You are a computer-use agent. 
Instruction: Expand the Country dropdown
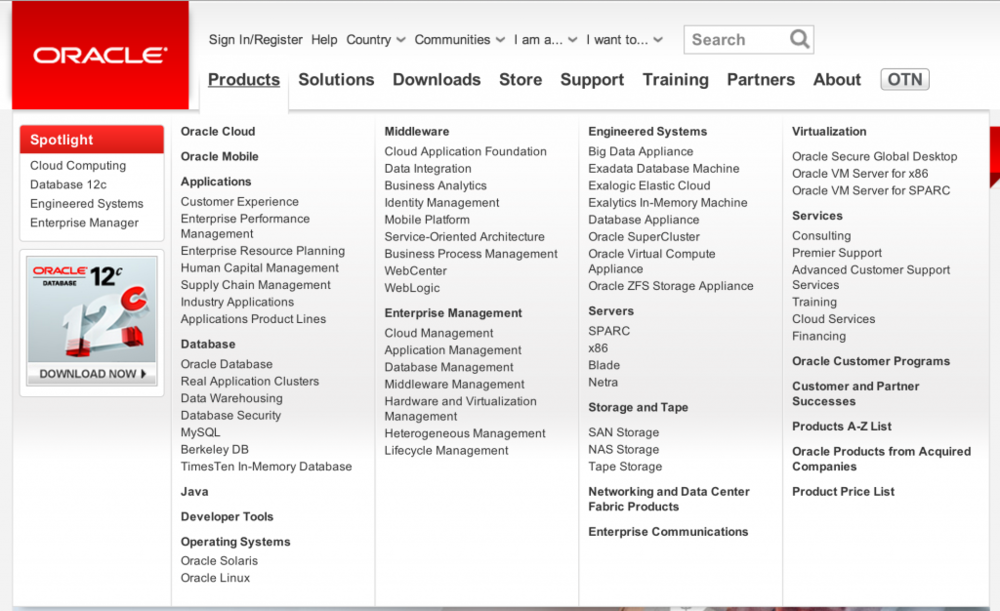(x=376, y=40)
